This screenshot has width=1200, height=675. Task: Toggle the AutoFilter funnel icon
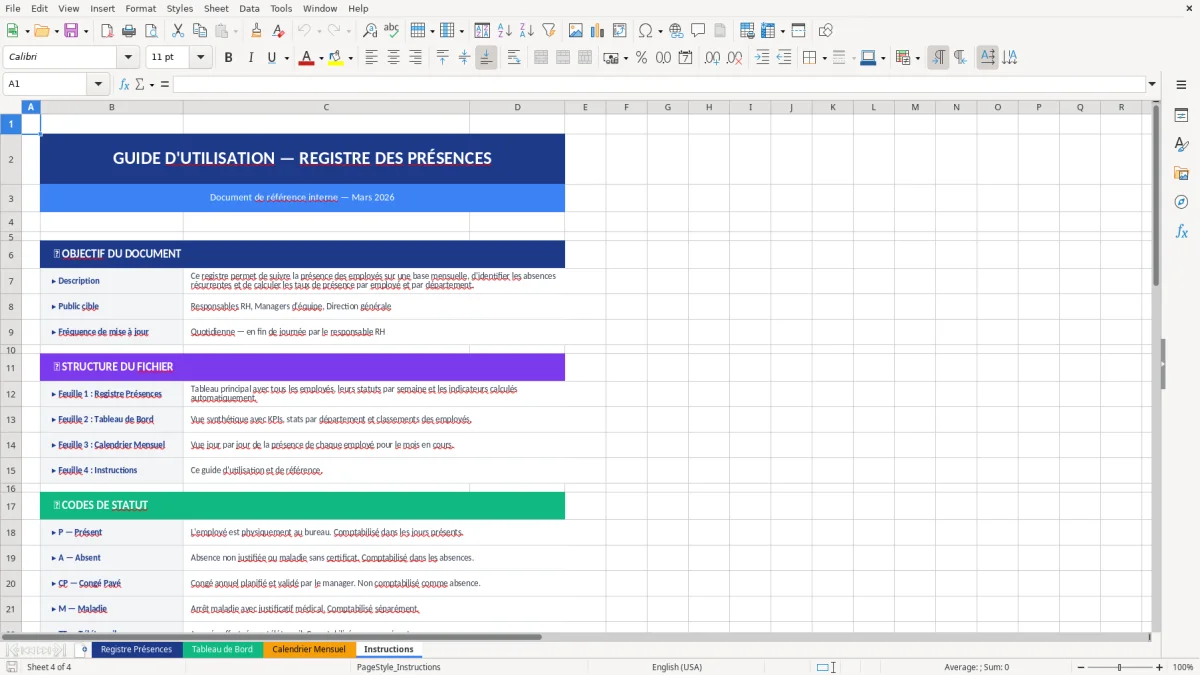[x=548, y=31]
